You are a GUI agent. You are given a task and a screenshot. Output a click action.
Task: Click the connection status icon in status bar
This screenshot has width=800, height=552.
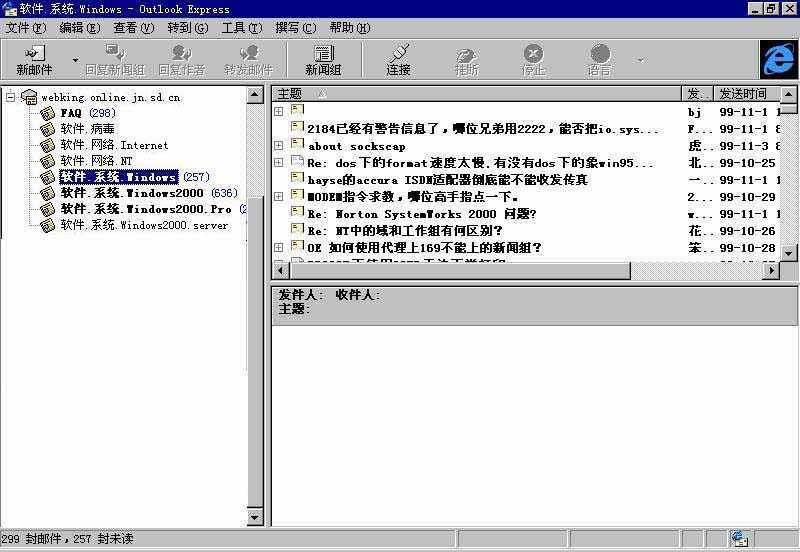coord(739,539)
